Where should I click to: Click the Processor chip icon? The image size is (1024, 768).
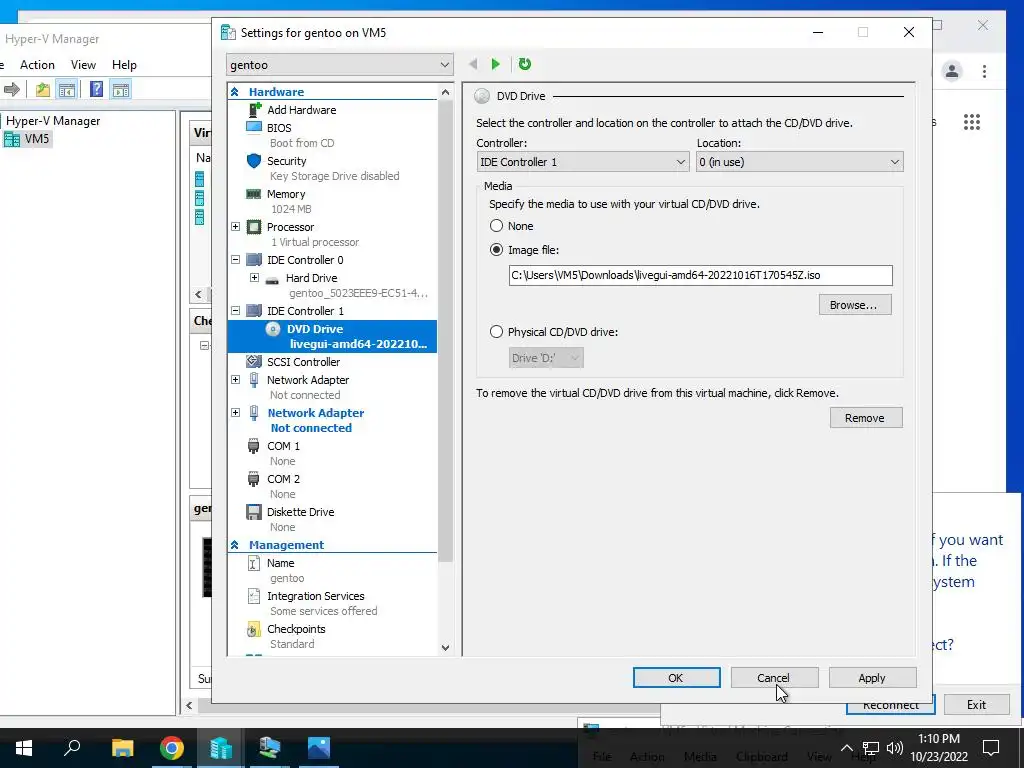(254, 227)
